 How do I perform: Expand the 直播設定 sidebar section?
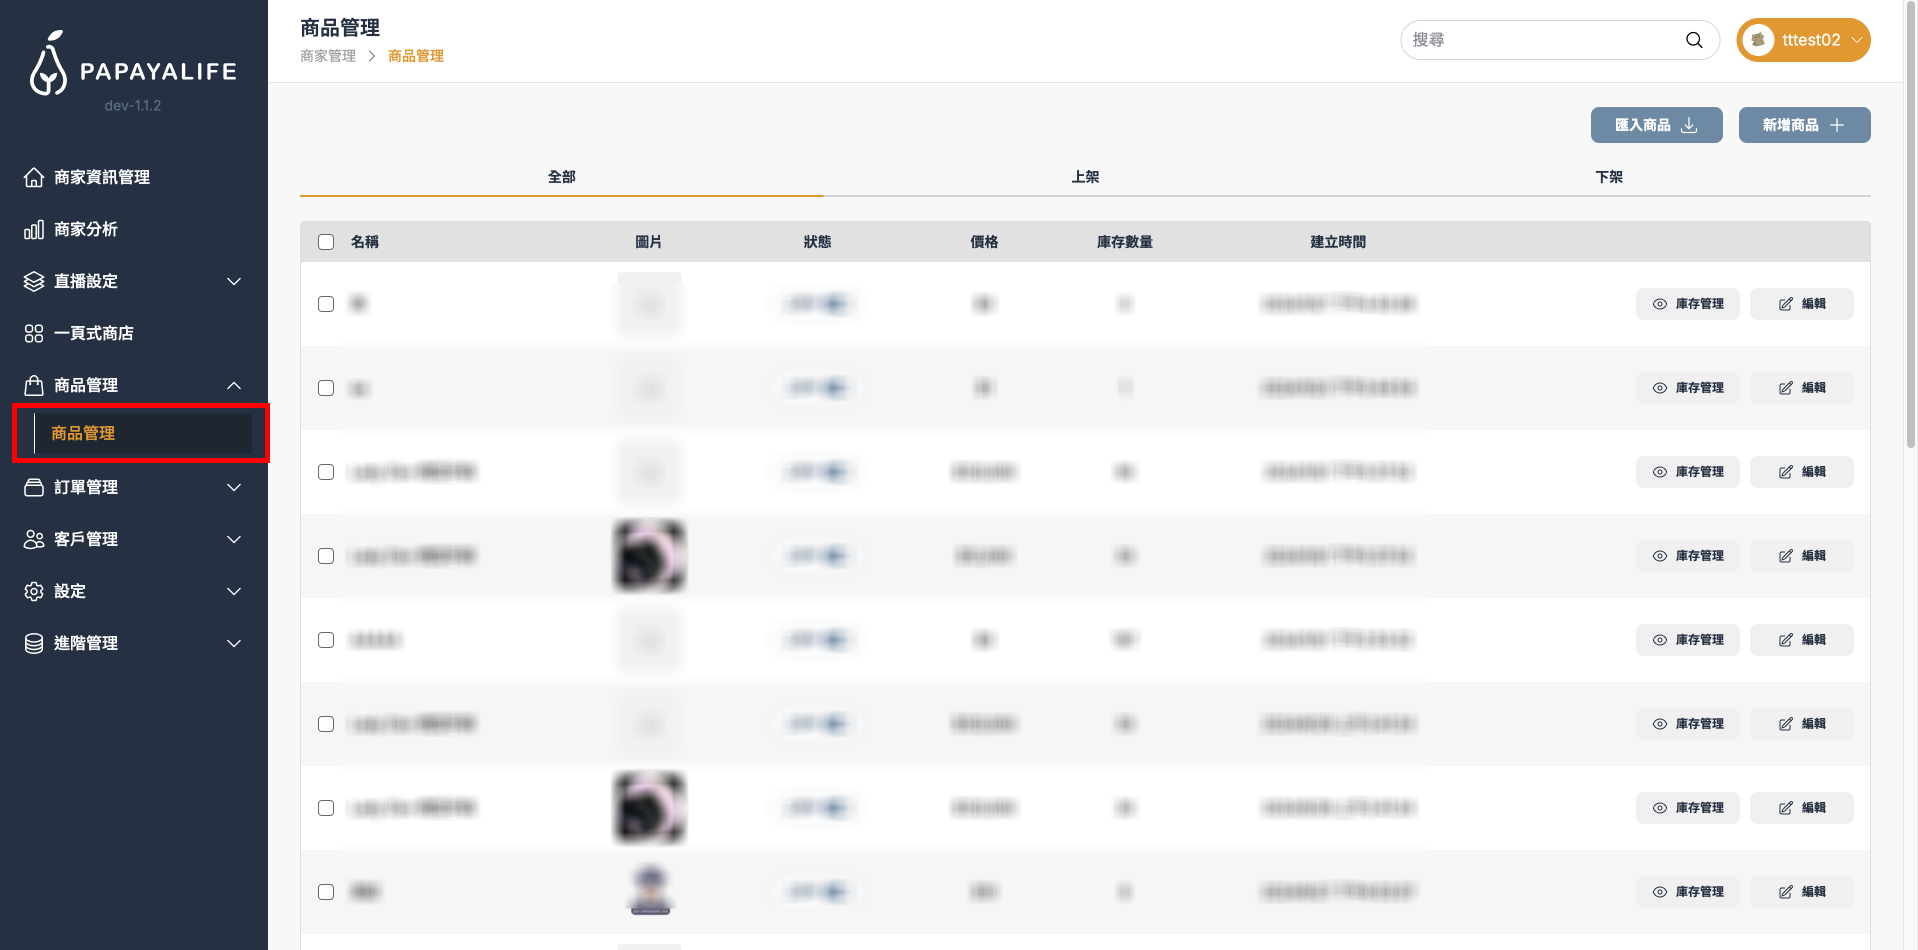[x=233, y=281]
